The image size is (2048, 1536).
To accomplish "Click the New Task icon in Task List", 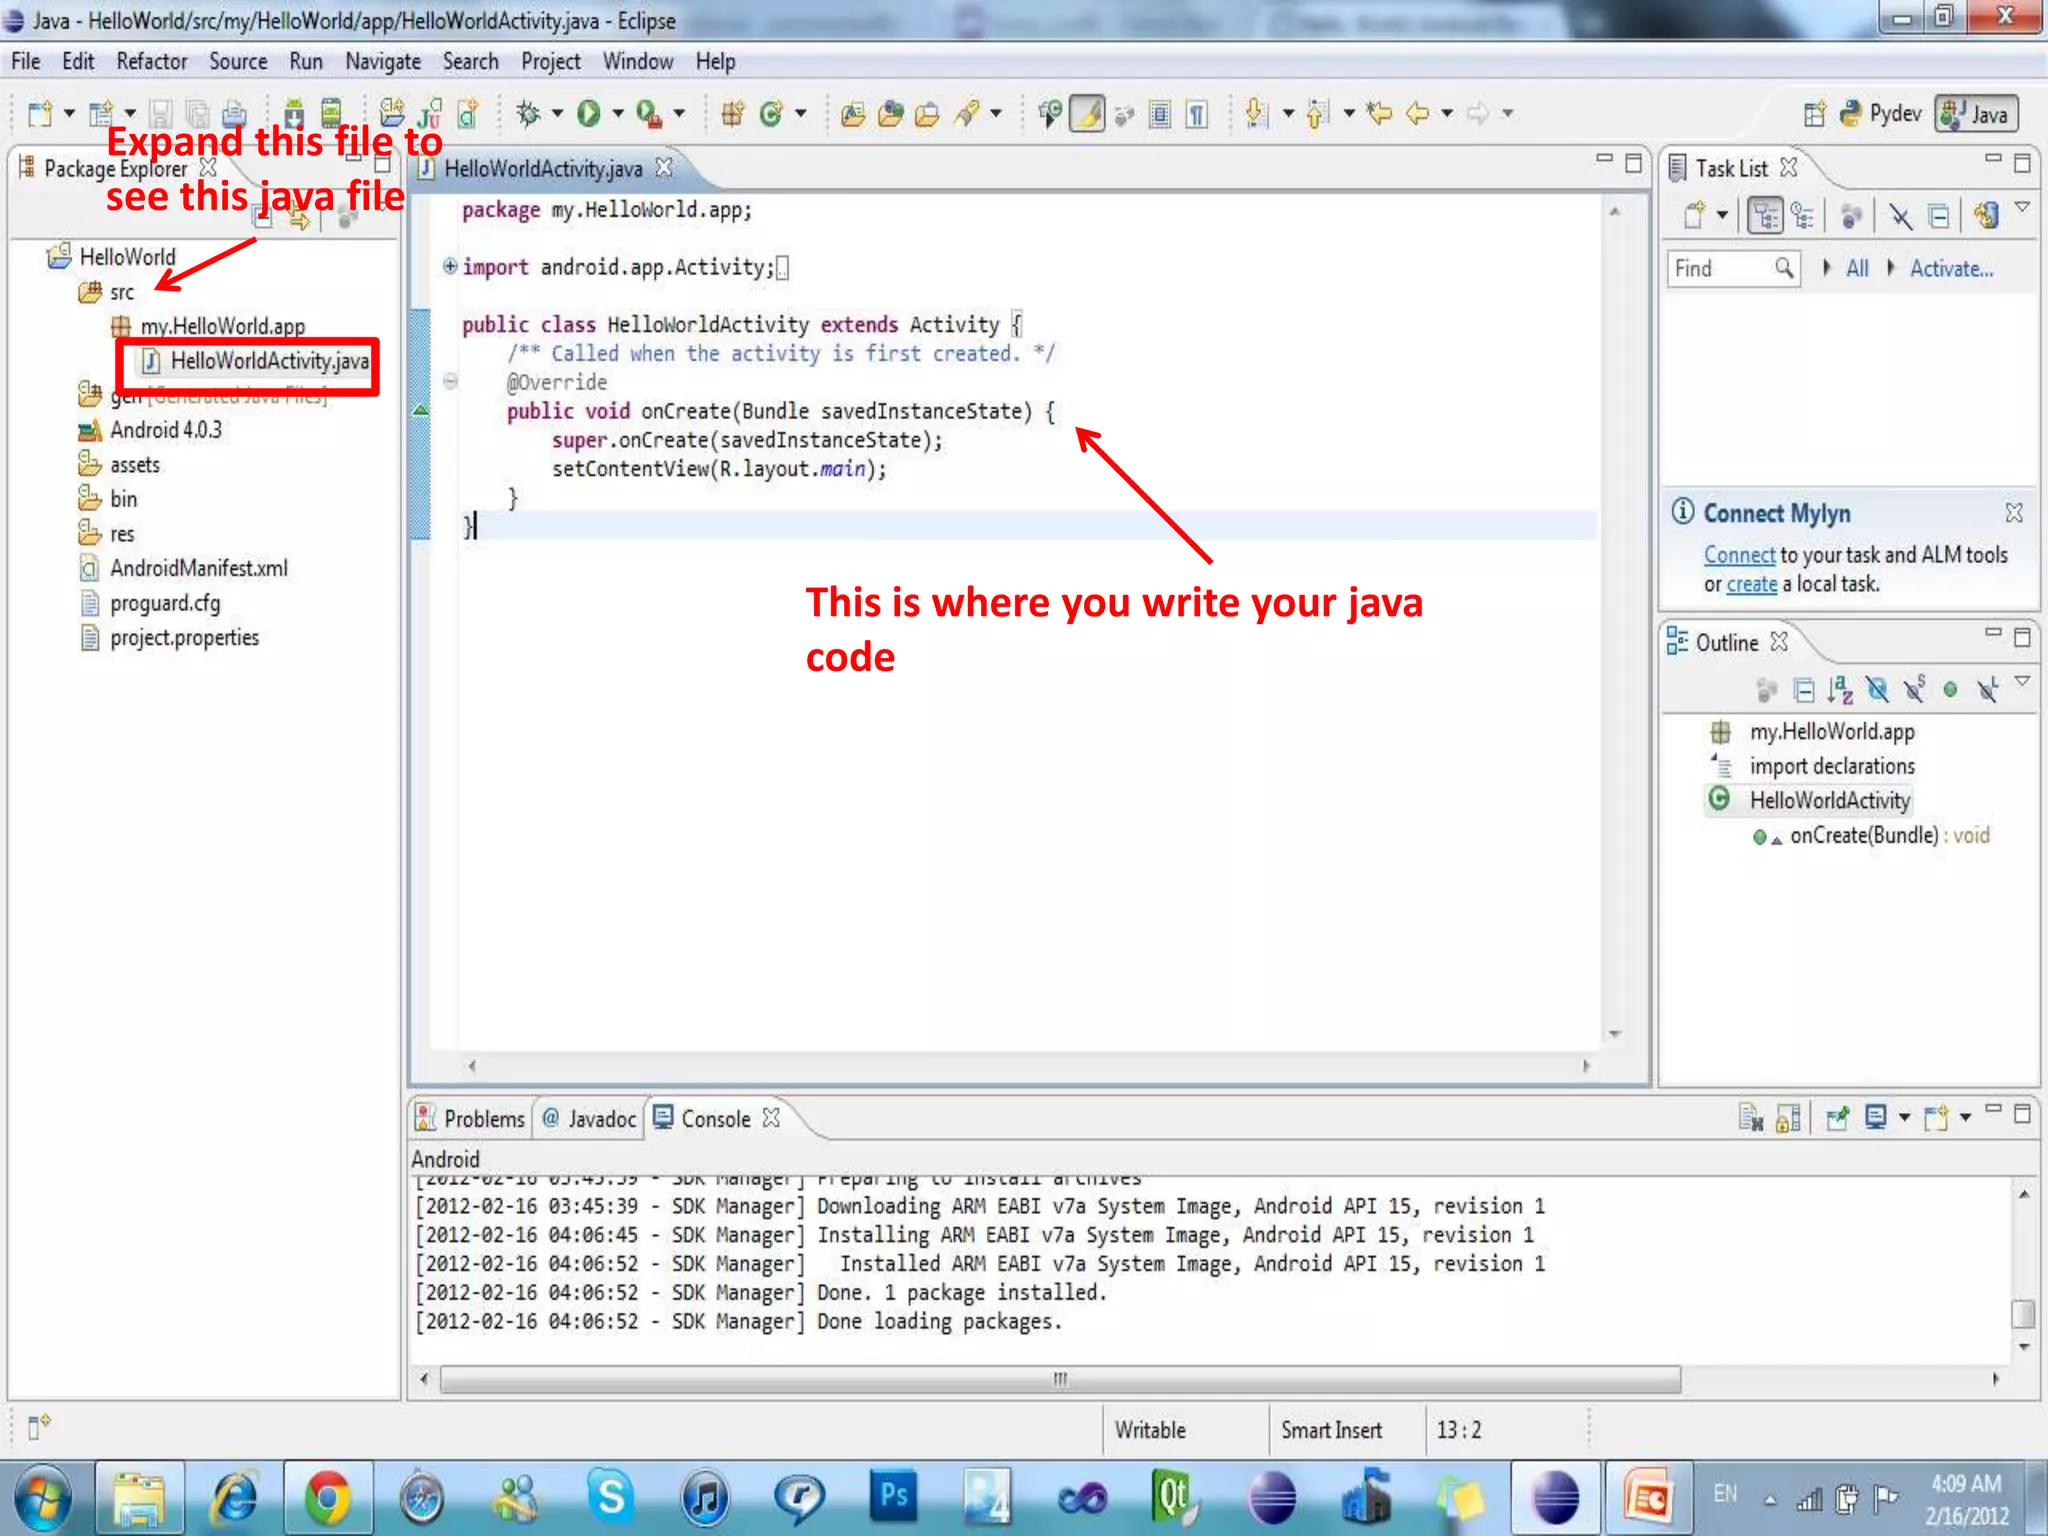I will (1695, 214).
